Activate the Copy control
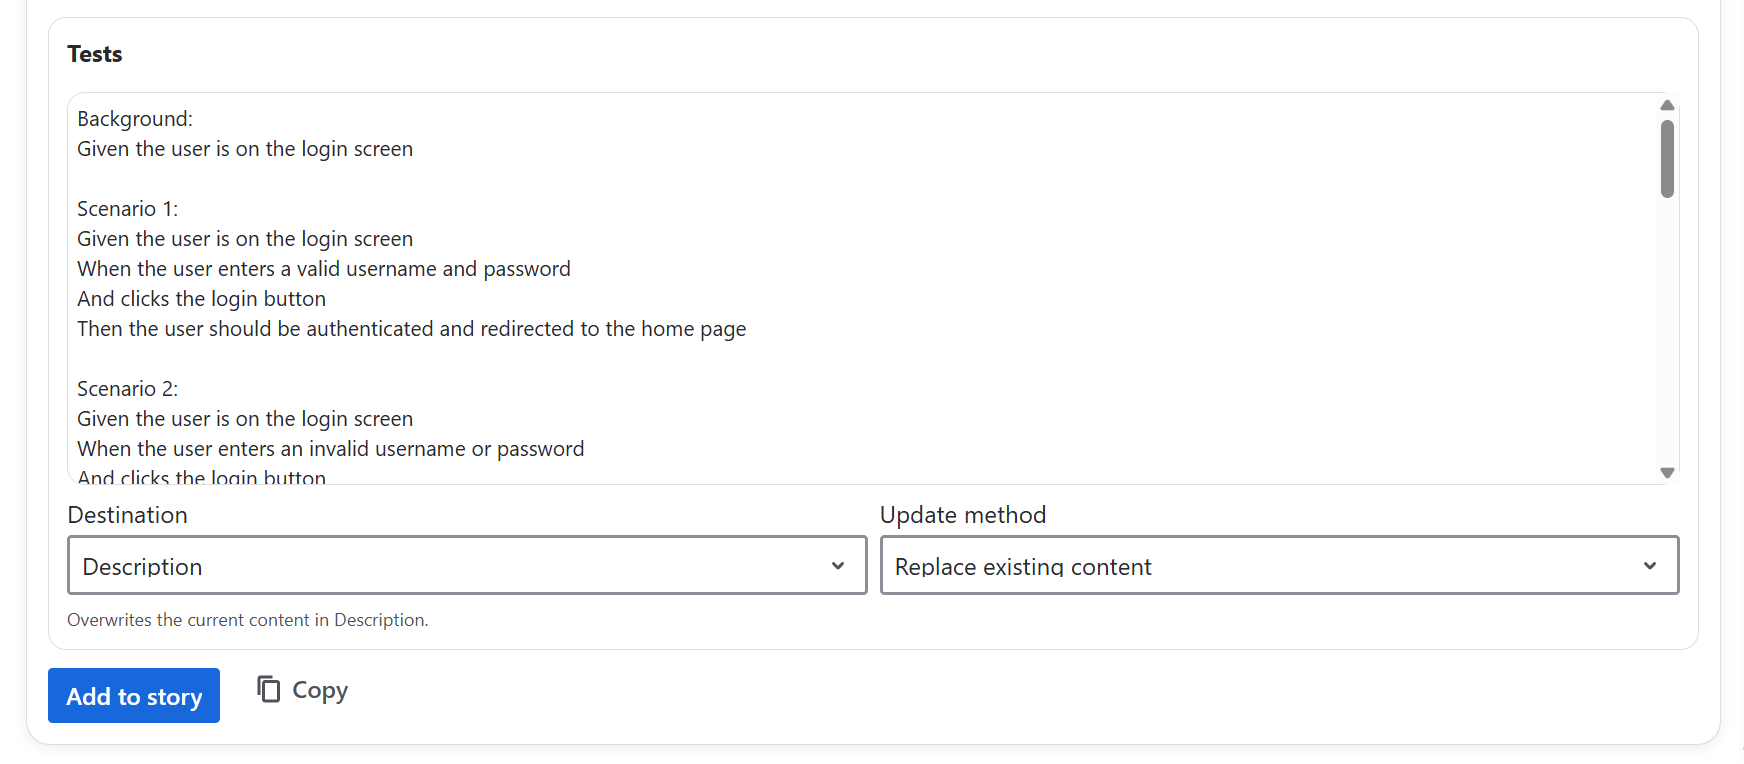The height and width of the screenshot is (764, 1744). point(300,689)
